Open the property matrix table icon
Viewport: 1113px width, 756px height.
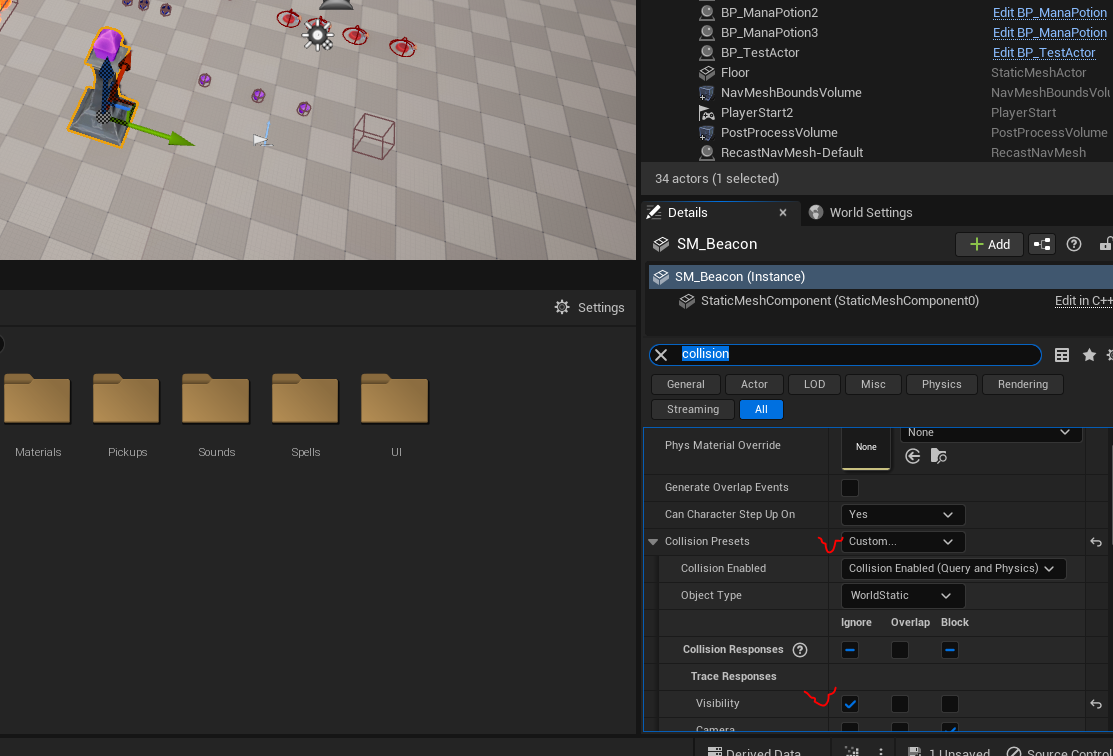[x=1061, y=355]
